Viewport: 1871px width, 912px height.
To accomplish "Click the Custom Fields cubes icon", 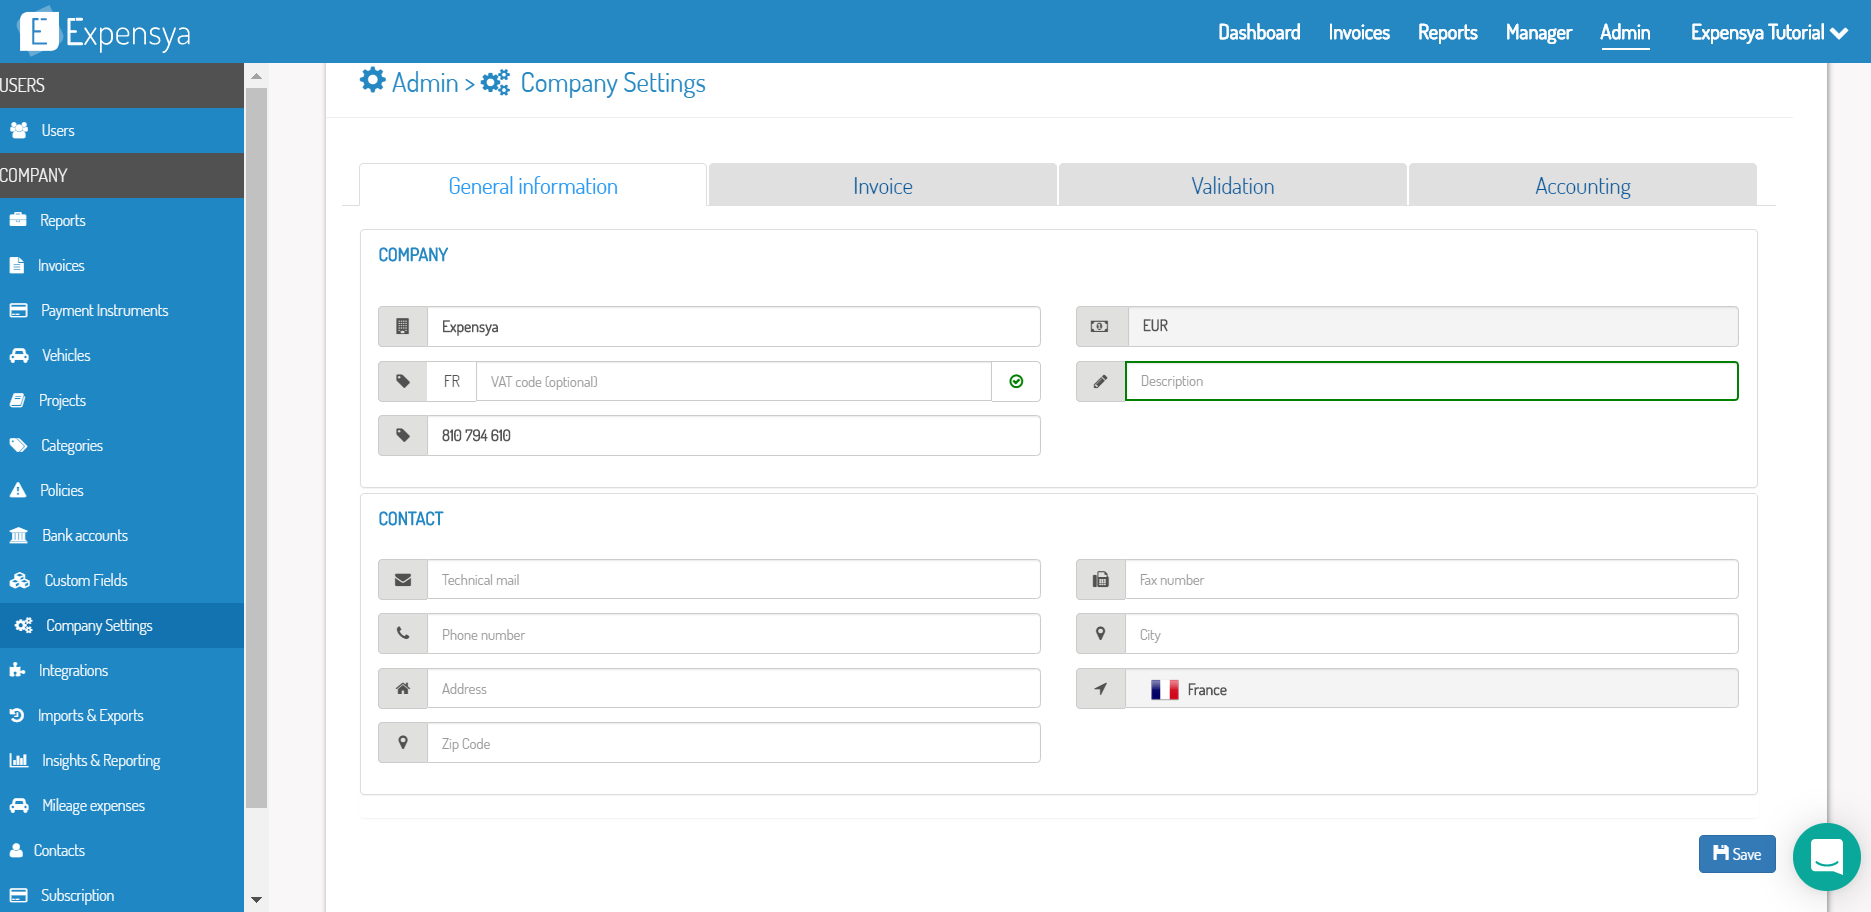I will coord(20,580).
